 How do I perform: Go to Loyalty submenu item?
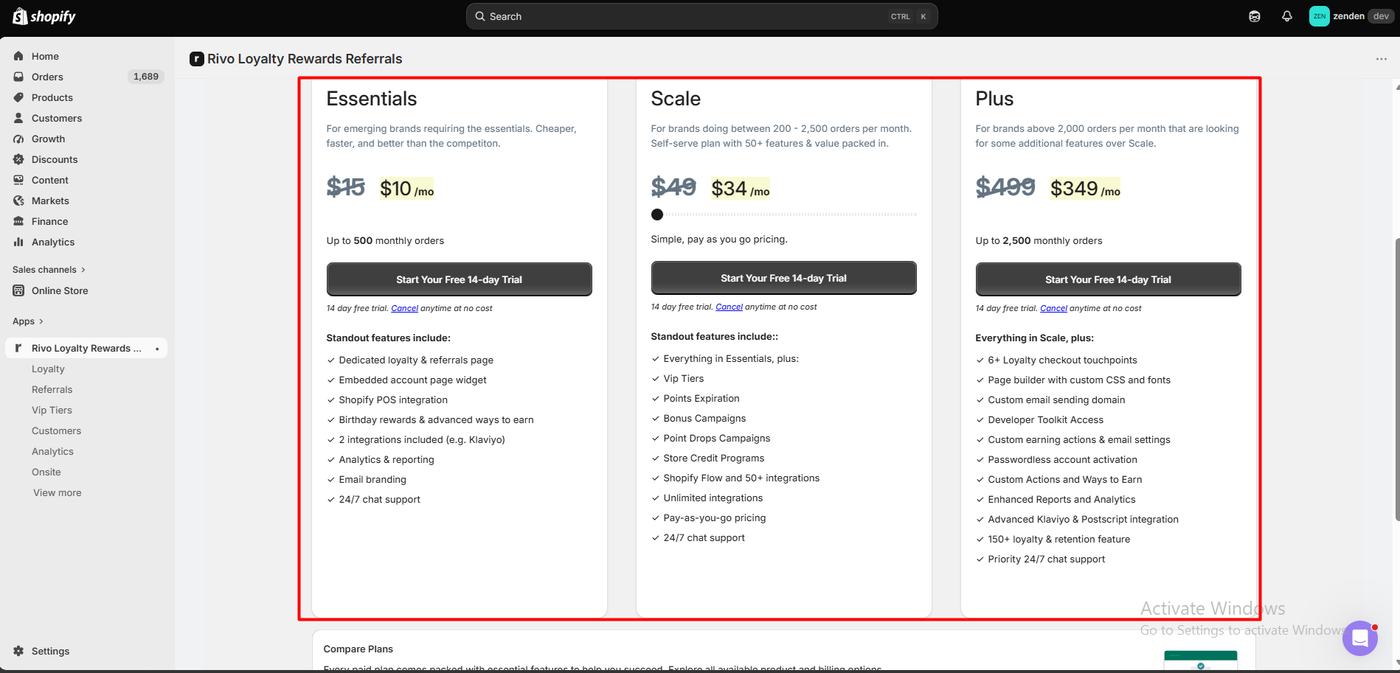(48, 369)
